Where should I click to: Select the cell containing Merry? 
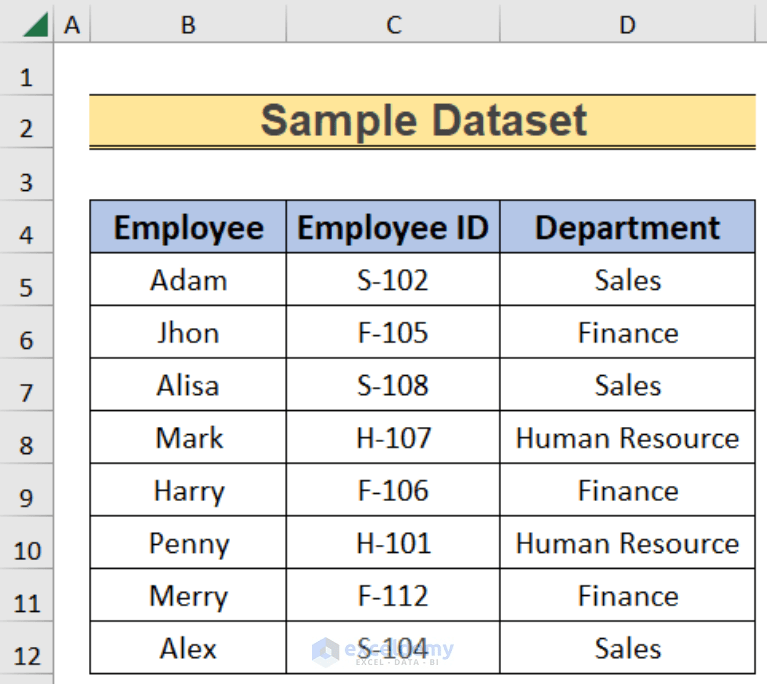[188, 595]
